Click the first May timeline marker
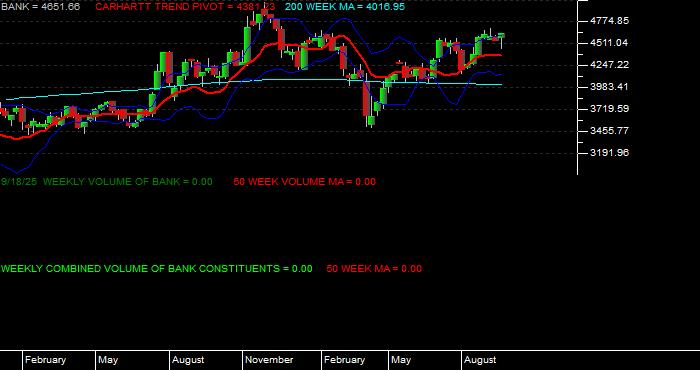This screenshot has height=370, width=700. tap(108, 360)
